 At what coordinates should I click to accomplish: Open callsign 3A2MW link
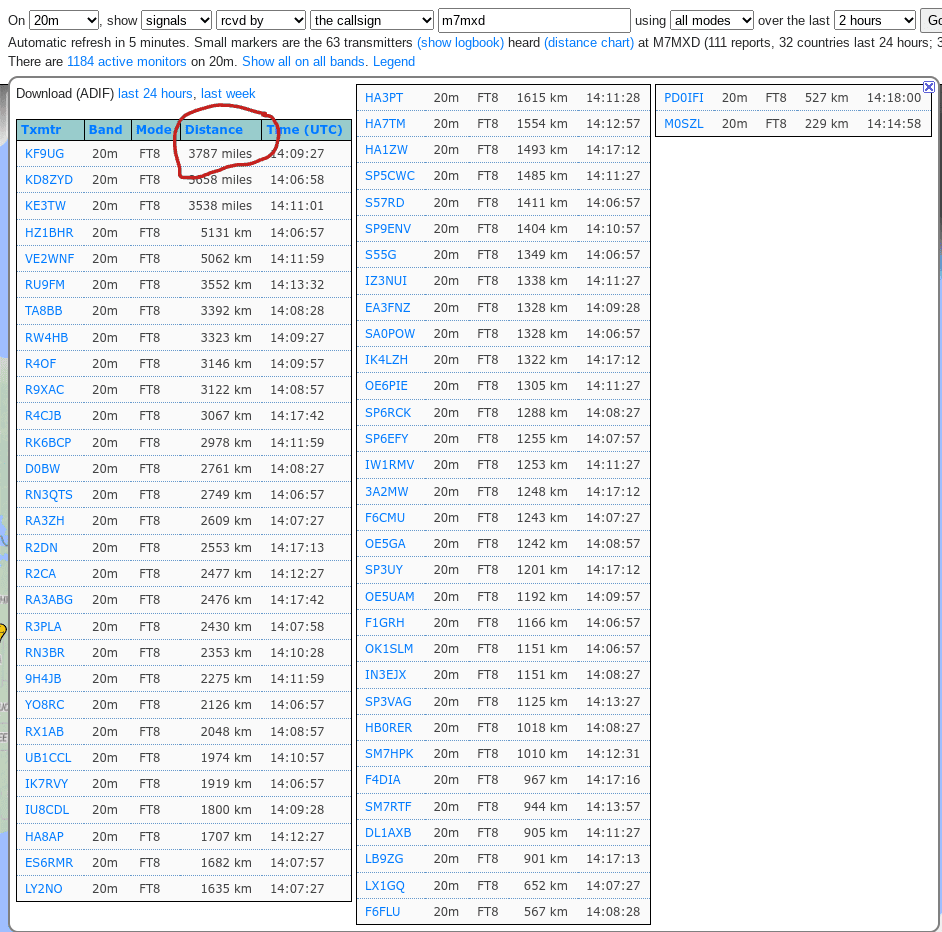click(386, 492)
